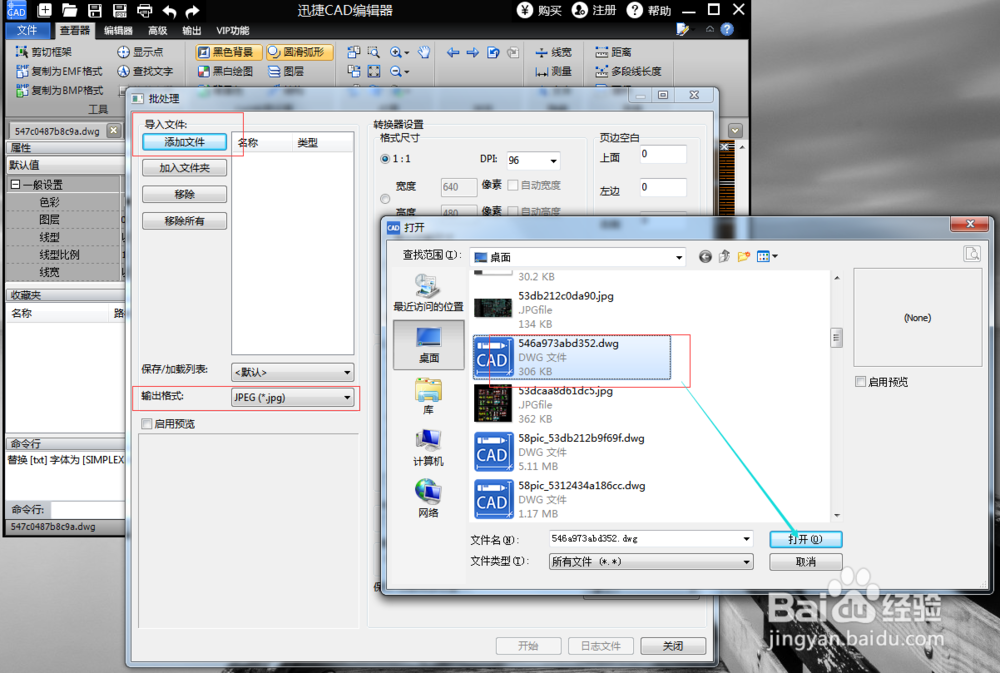Image resolution: width=1000 pixels, height=673 pixels.
Task: Select the 显示点 show points tool
Action: [140, 52]
